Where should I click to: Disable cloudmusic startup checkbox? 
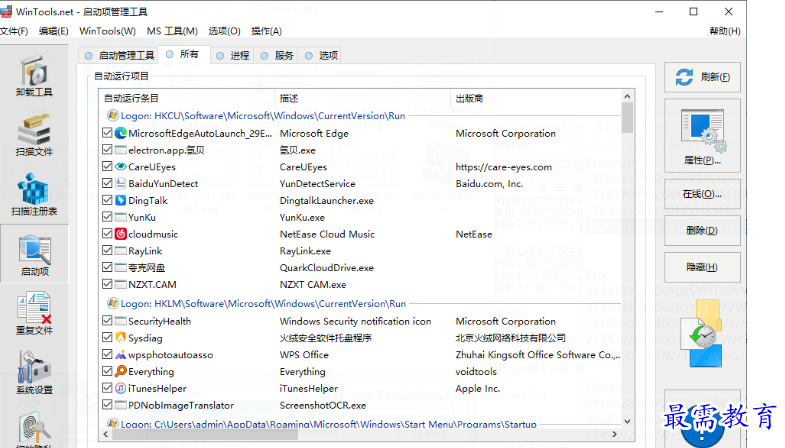pos(107,233)
